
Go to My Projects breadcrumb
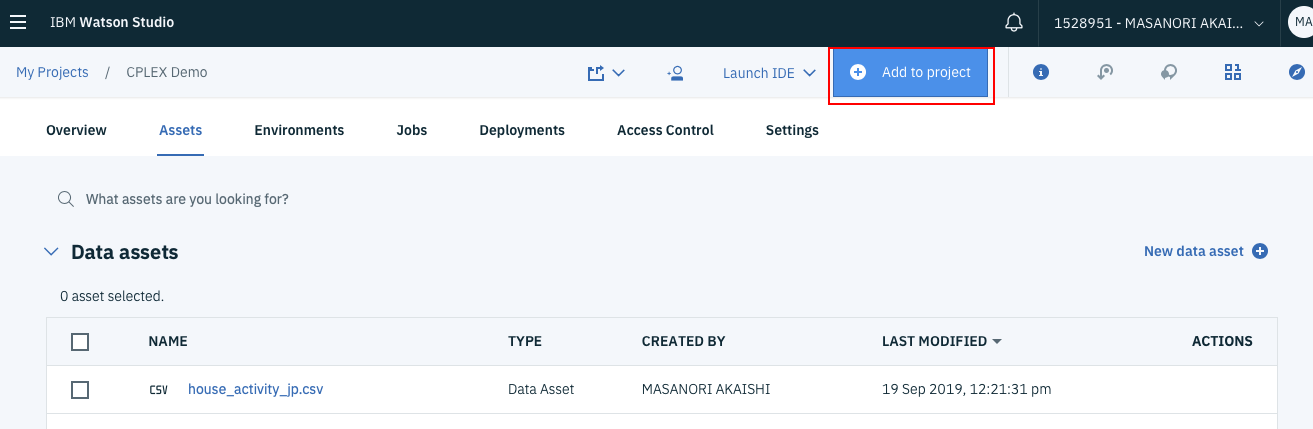click(x=52, y=73)
